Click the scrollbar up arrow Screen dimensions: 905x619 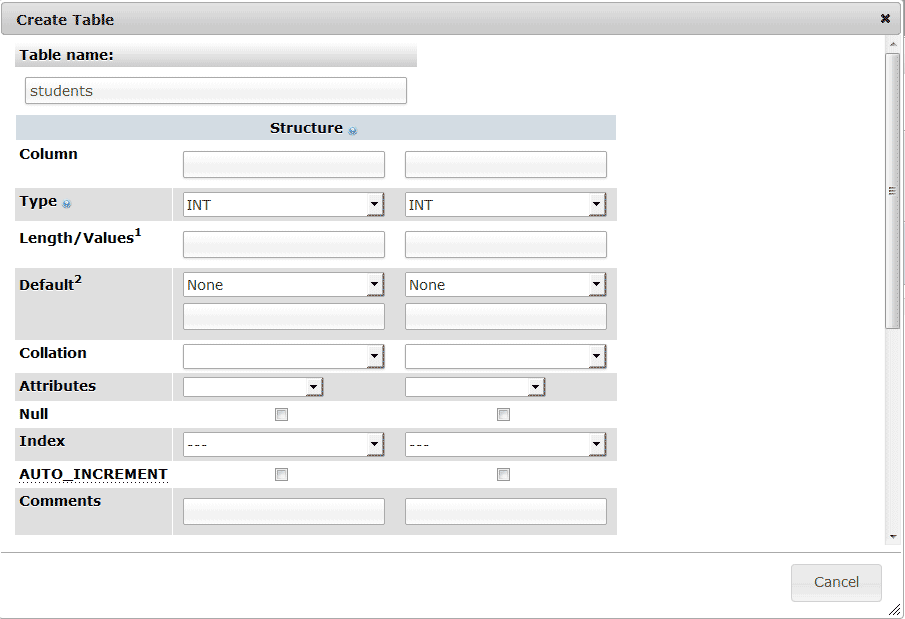click(x=893, y=44)
